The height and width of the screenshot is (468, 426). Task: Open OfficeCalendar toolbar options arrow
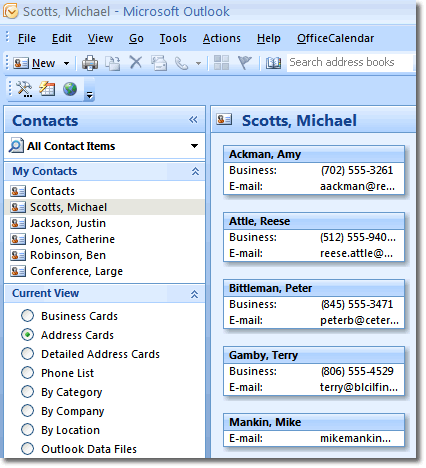tap(89, 95)
